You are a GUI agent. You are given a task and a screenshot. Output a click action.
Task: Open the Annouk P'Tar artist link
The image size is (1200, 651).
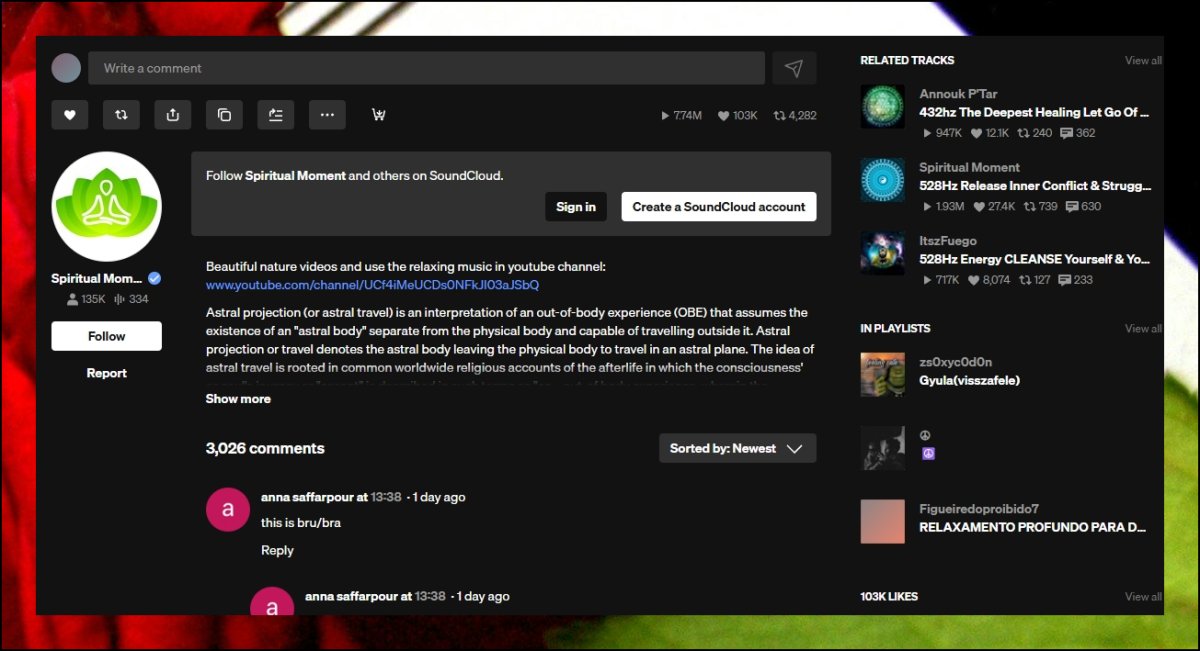click(958, 94)
